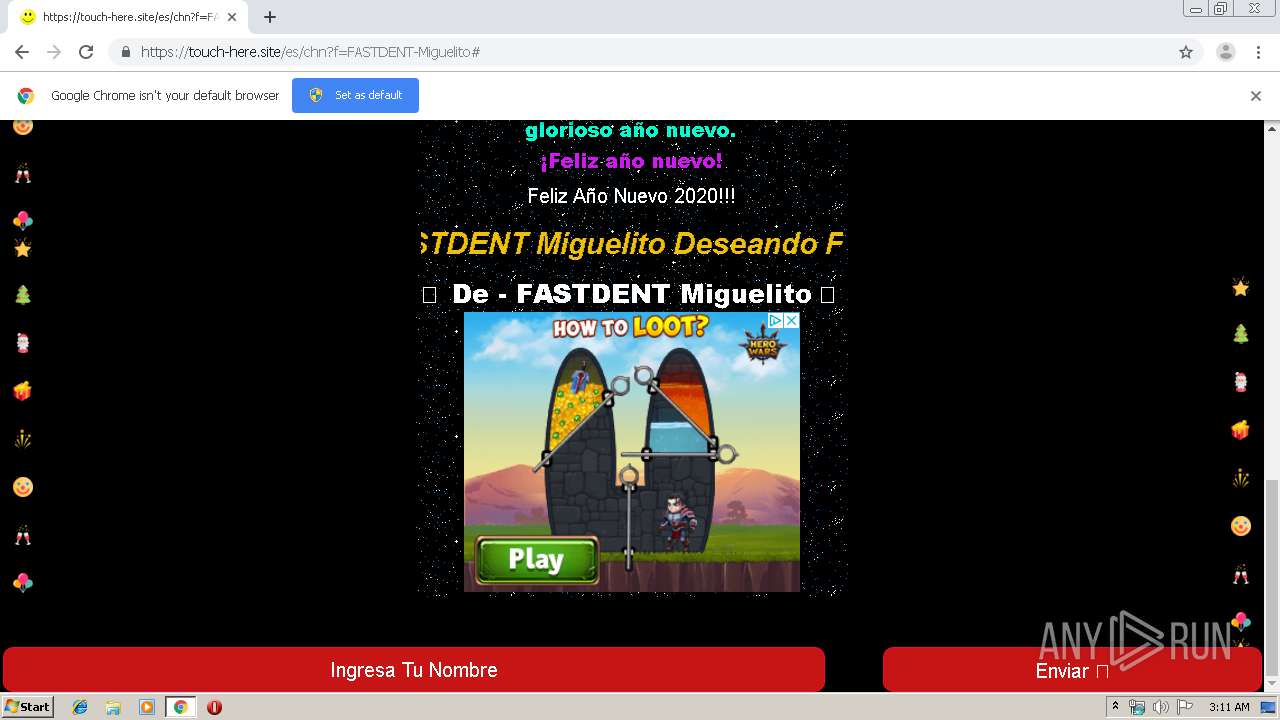1280x720 pixels.
Task: Open the Chrome profile avatar
Action: (1226, 52)
